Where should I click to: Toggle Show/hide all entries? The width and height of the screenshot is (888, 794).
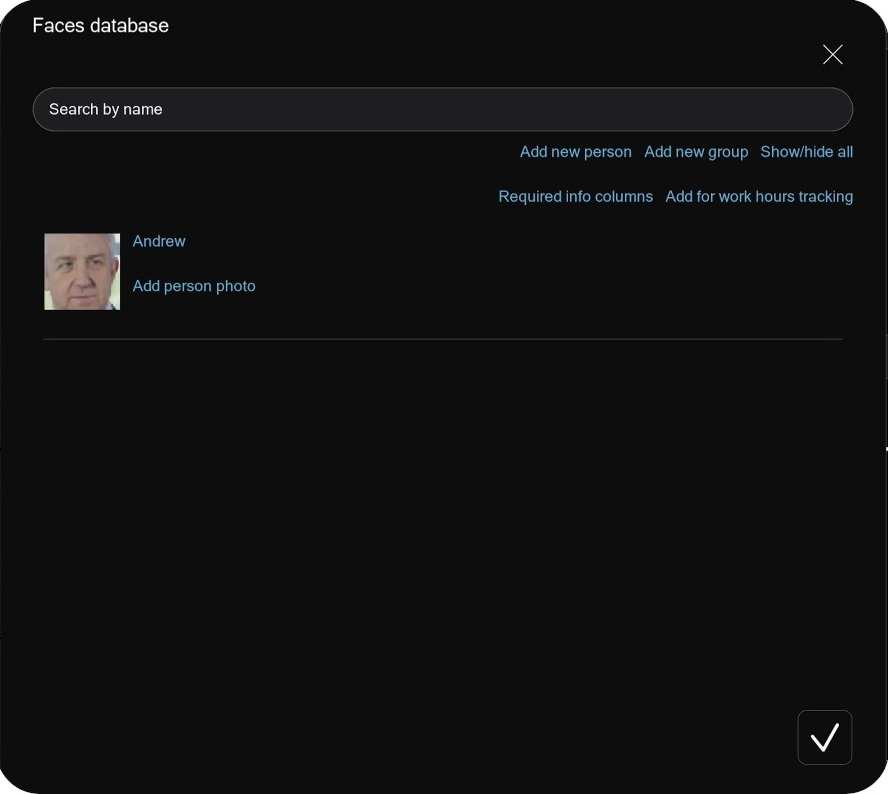pos(806,152)
